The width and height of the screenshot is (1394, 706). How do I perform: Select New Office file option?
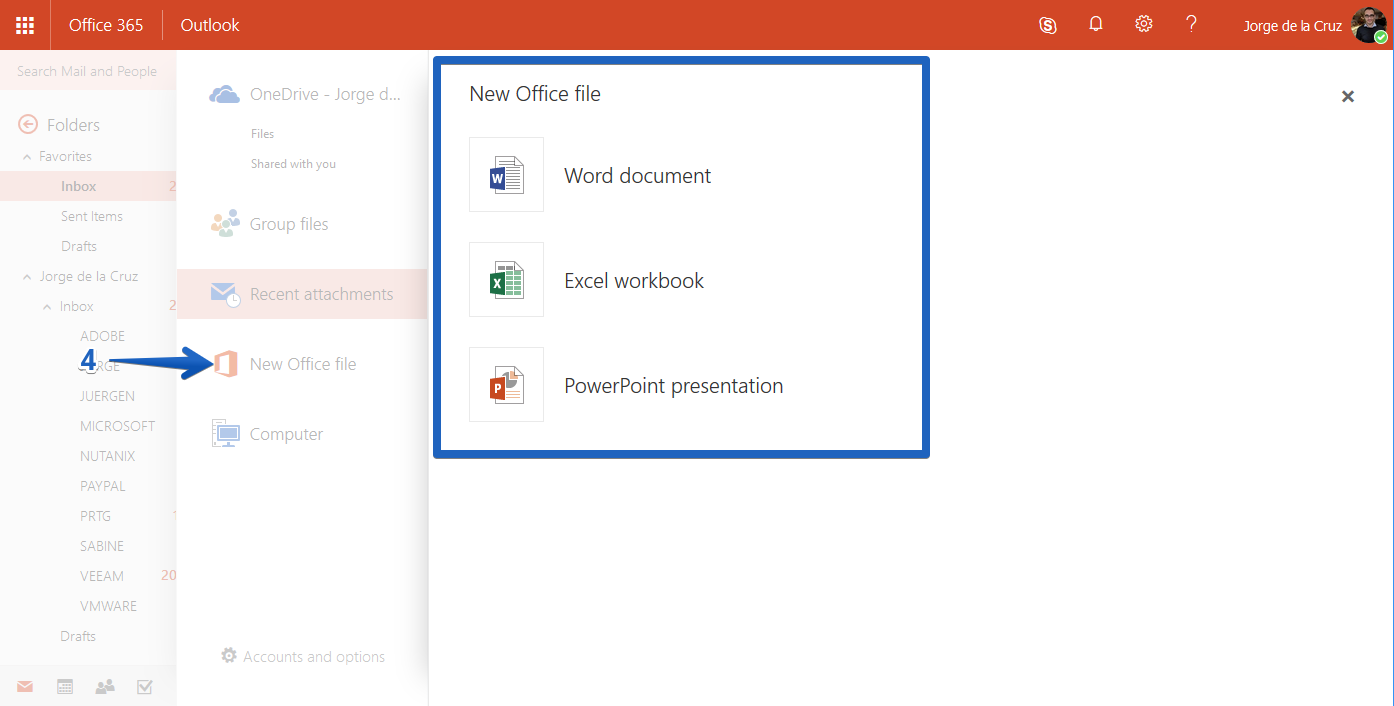(x=302, y=364)
